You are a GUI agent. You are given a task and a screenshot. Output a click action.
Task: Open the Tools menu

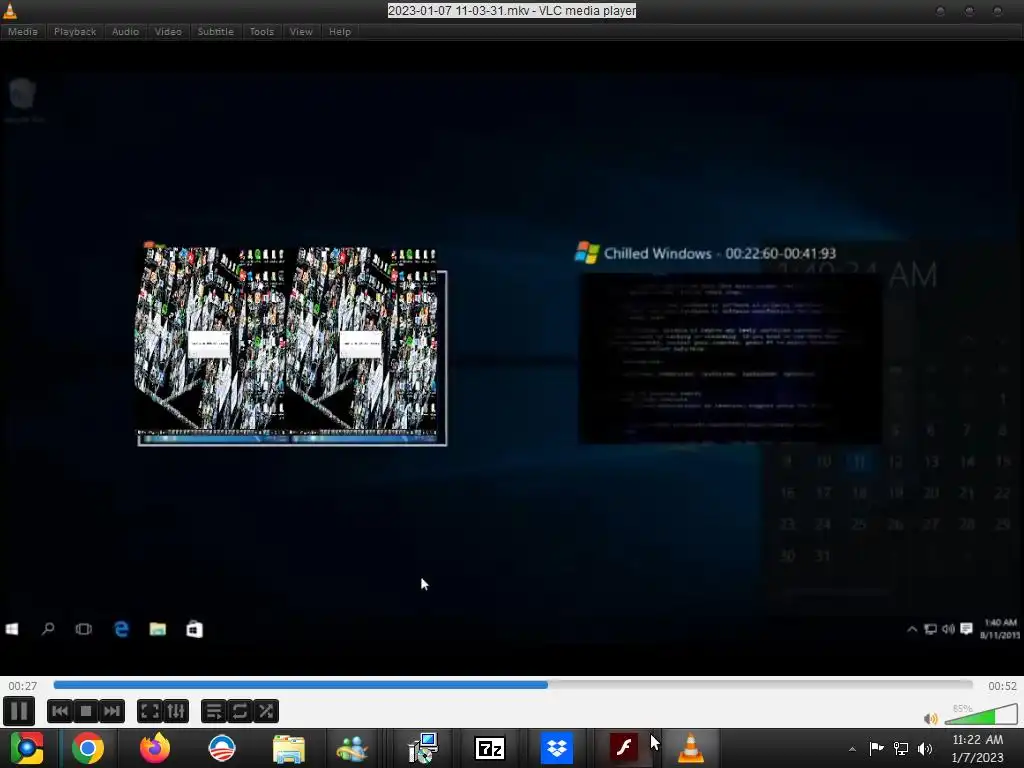click(x=262, y=31)
